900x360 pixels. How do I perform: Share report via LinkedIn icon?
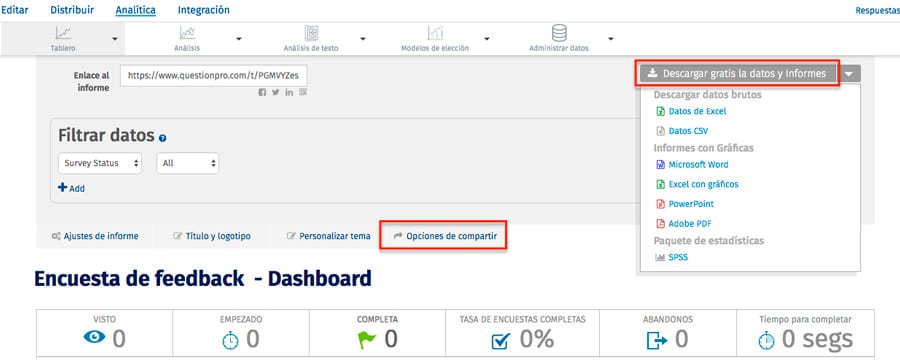289,92
